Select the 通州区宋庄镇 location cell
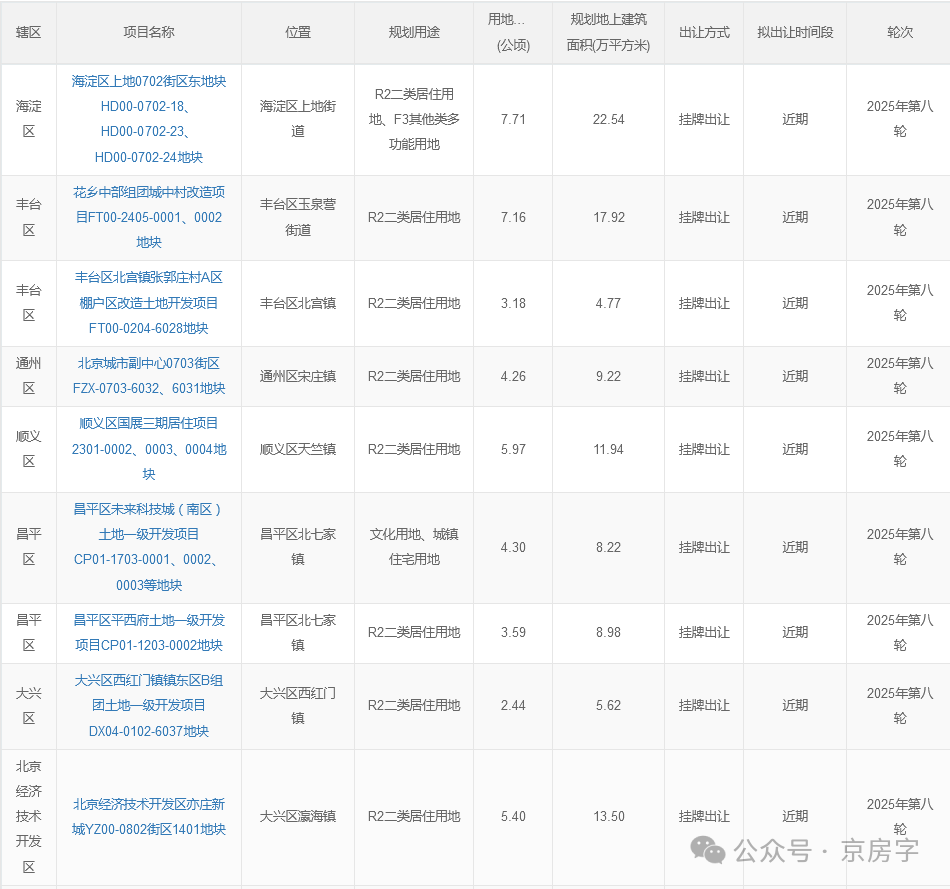The height and width of the screenshot is (889, 950). [297, 376]
